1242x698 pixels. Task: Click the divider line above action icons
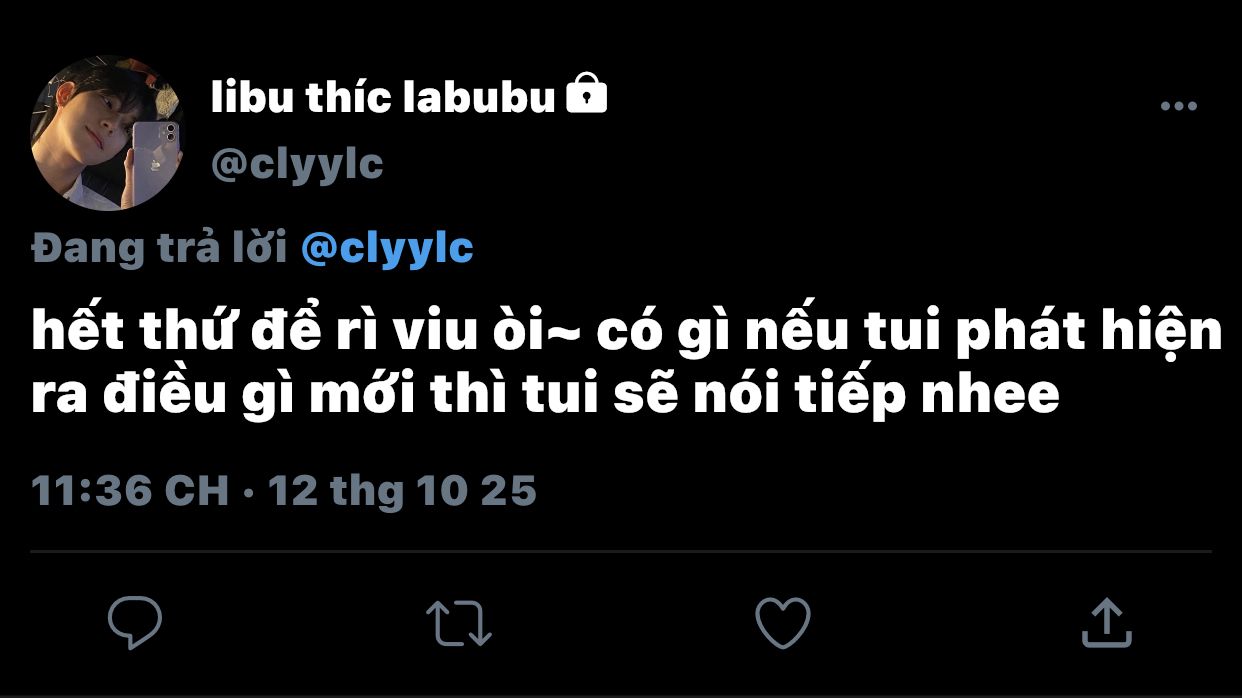click(620, 551)
